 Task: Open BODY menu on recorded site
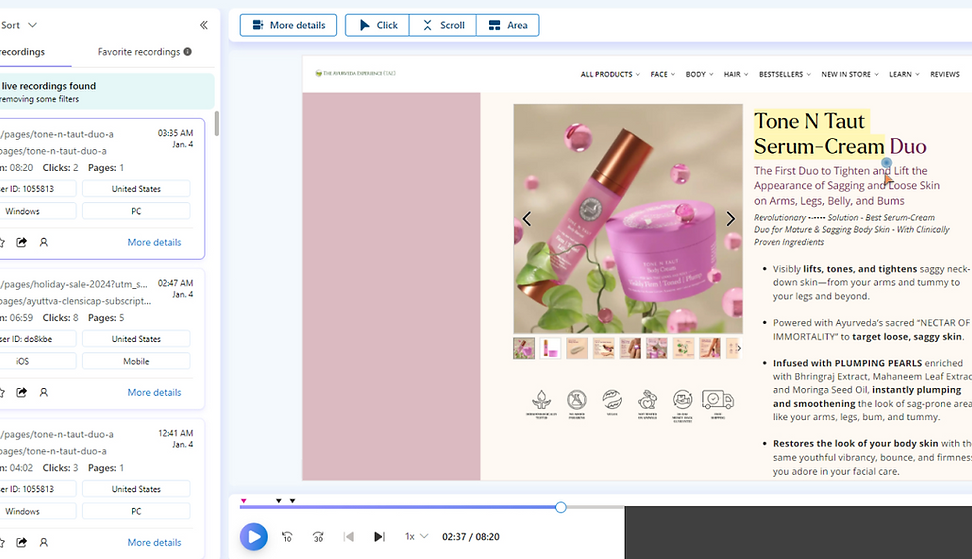coord(699,74)
